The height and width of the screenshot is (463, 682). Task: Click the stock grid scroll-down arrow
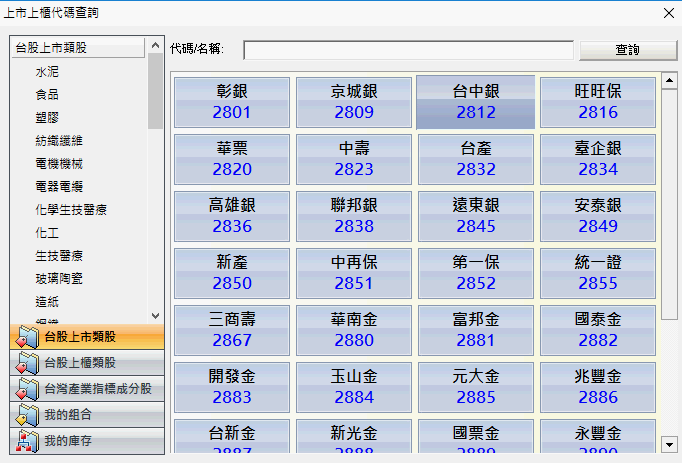click(669, 442)
